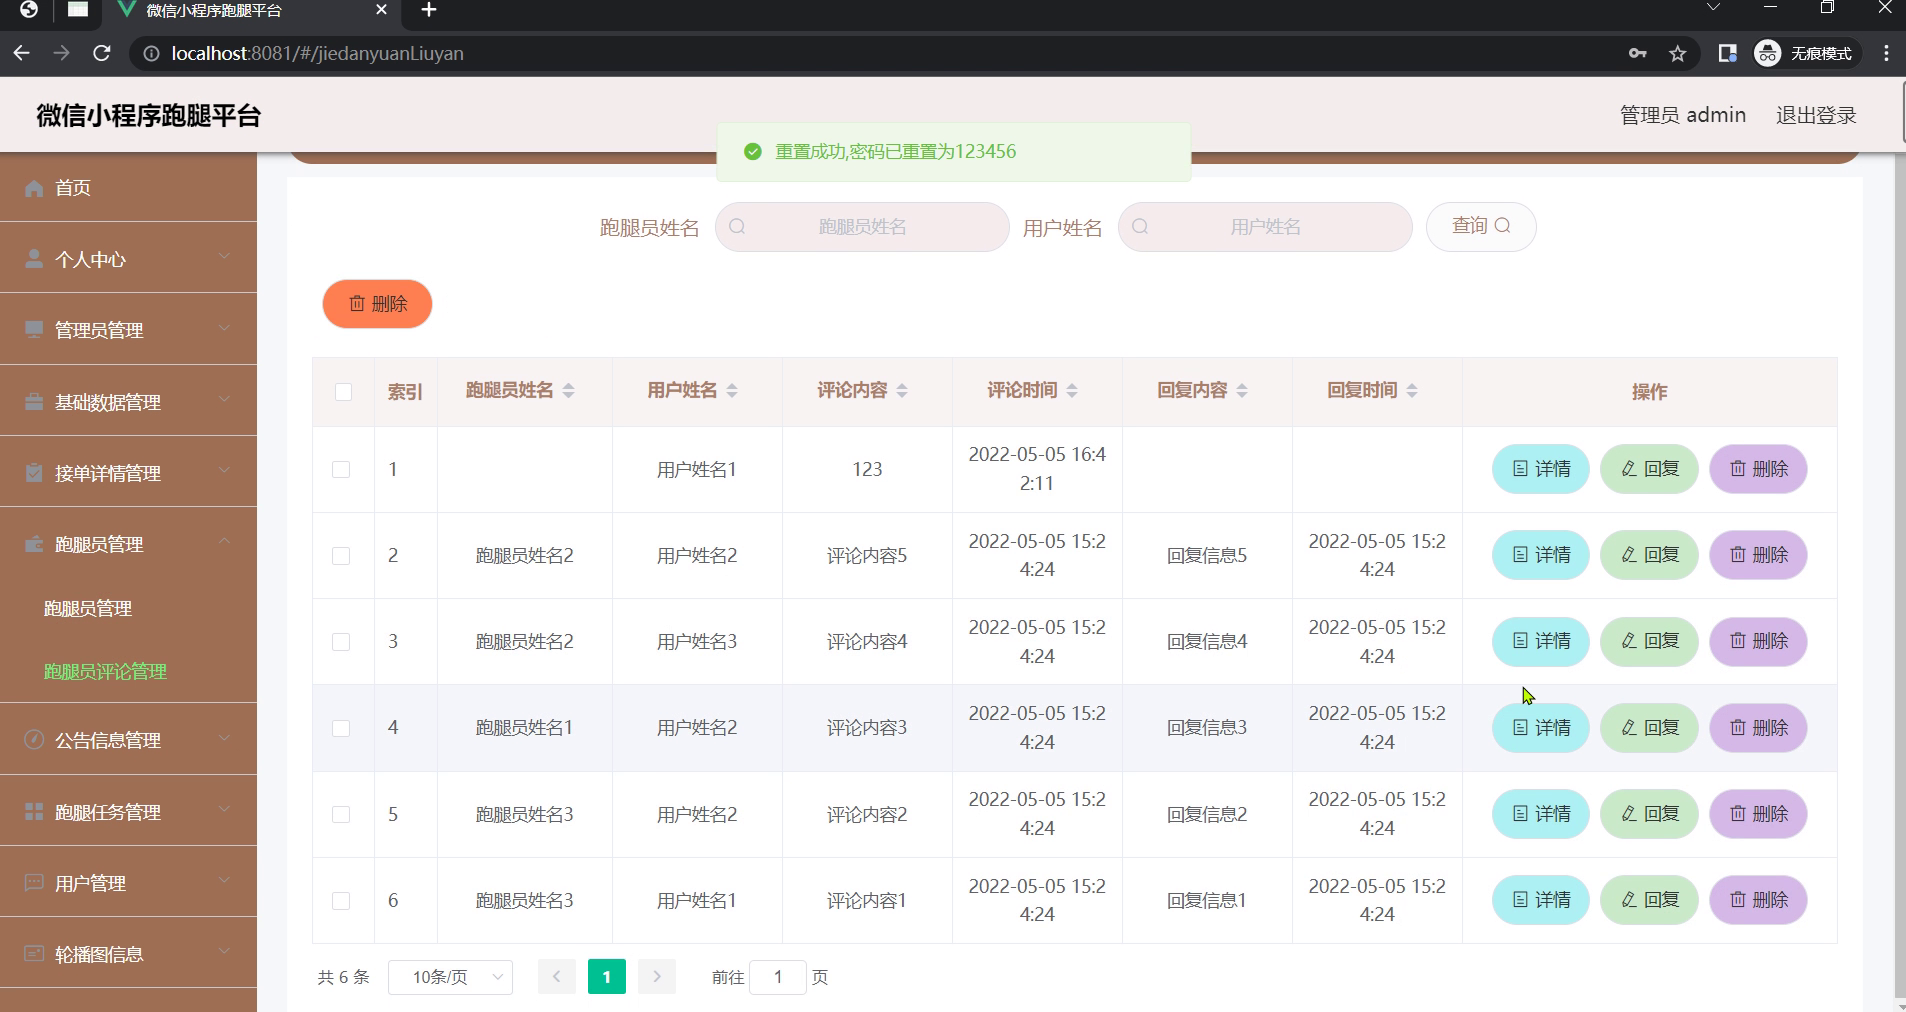This screenshot has height=1012, width=1906.
Task: Open 详情 for row 1
Action: coord(1541,469)
